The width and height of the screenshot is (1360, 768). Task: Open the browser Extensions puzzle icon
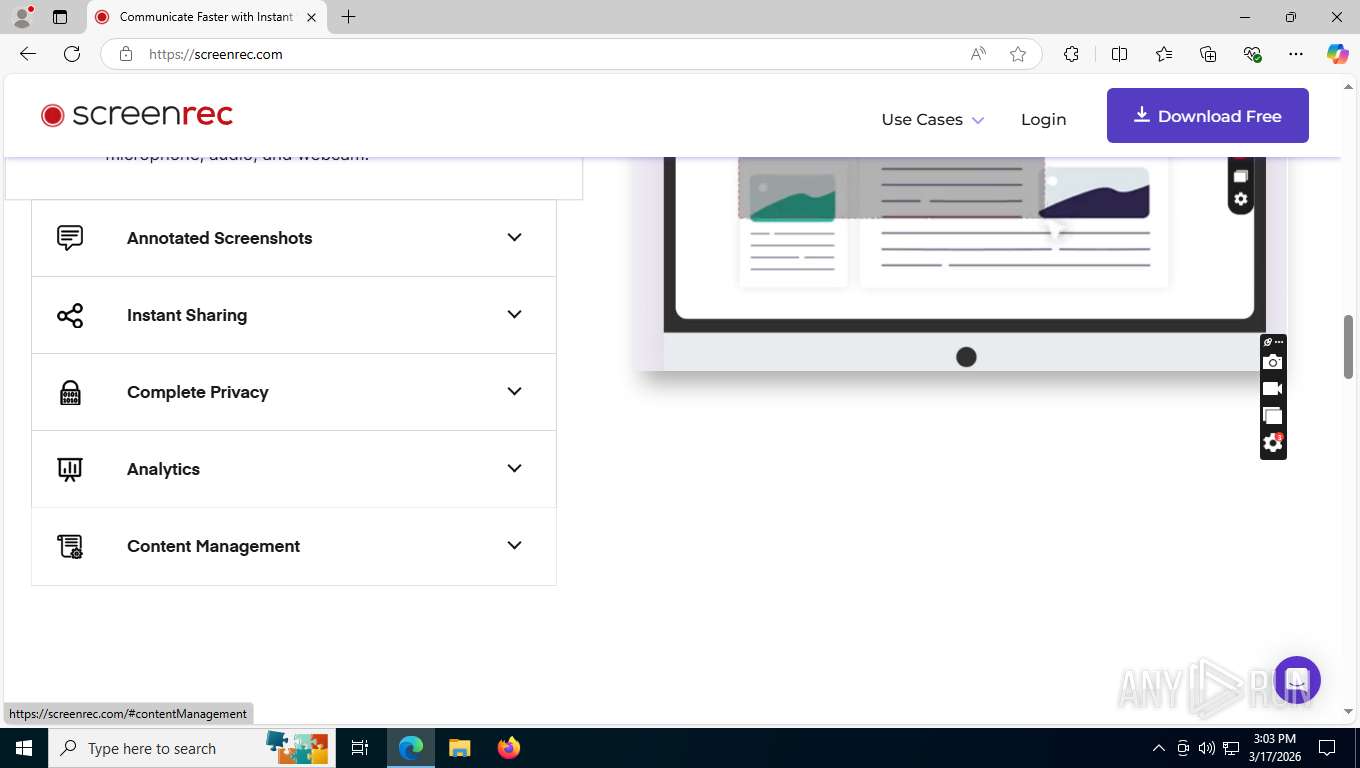tap(1071, 54)
